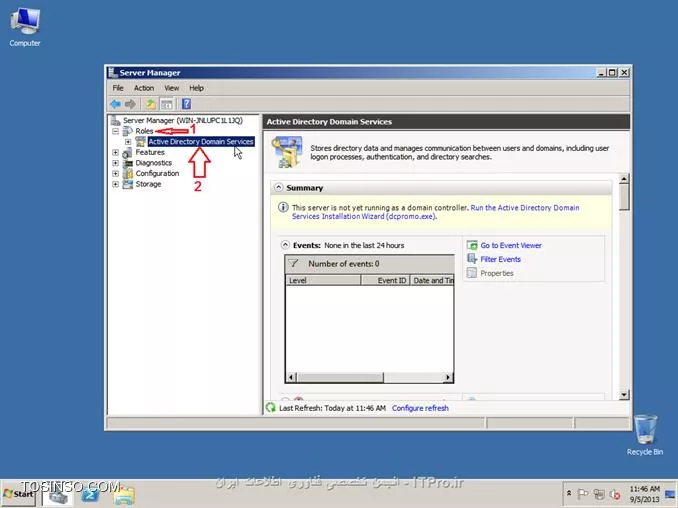678x508 pixels.
Task: Open the Action menu
Action: tap(144, 88)
